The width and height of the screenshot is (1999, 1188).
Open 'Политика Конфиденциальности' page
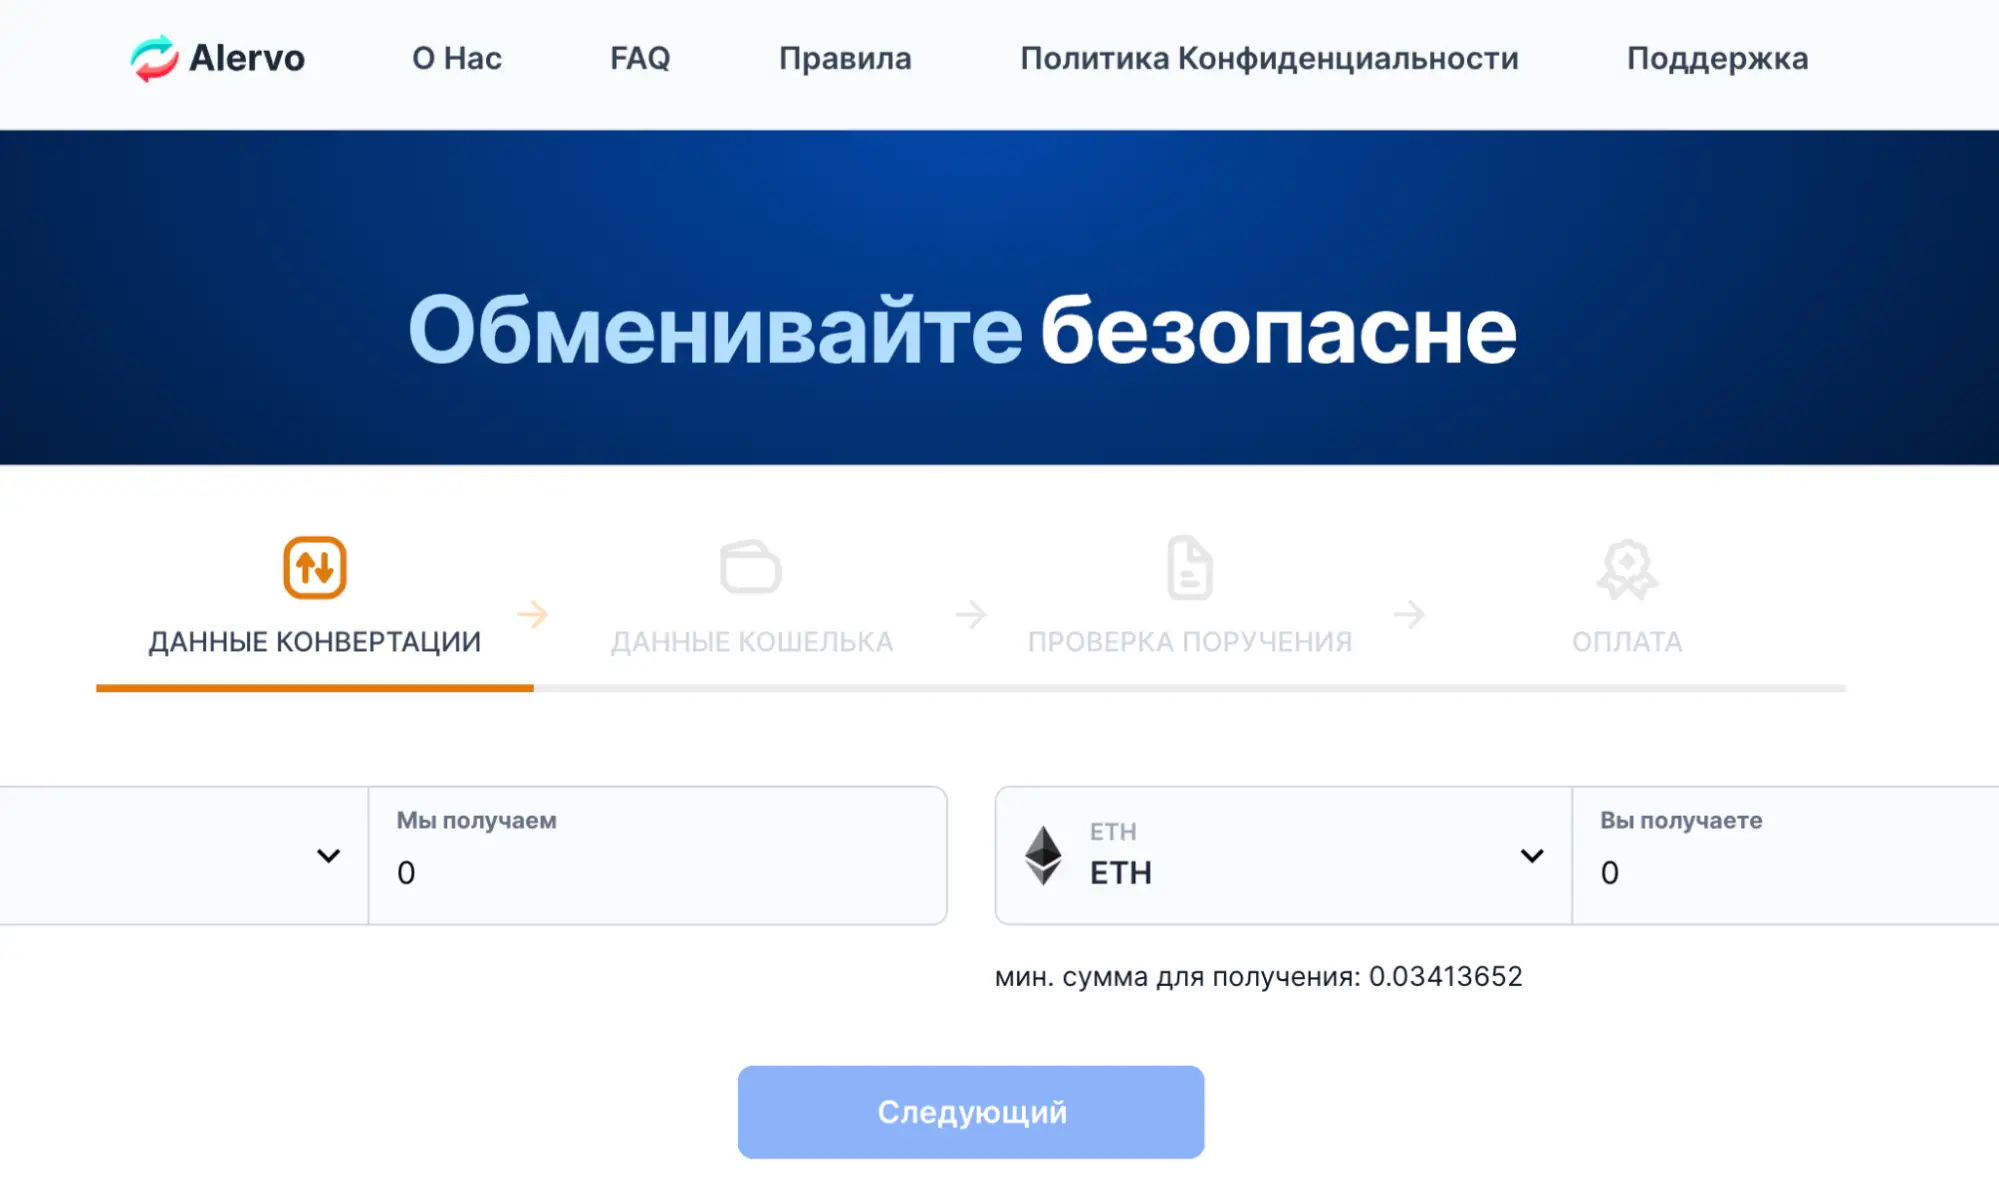click(x=1268, y=58)
